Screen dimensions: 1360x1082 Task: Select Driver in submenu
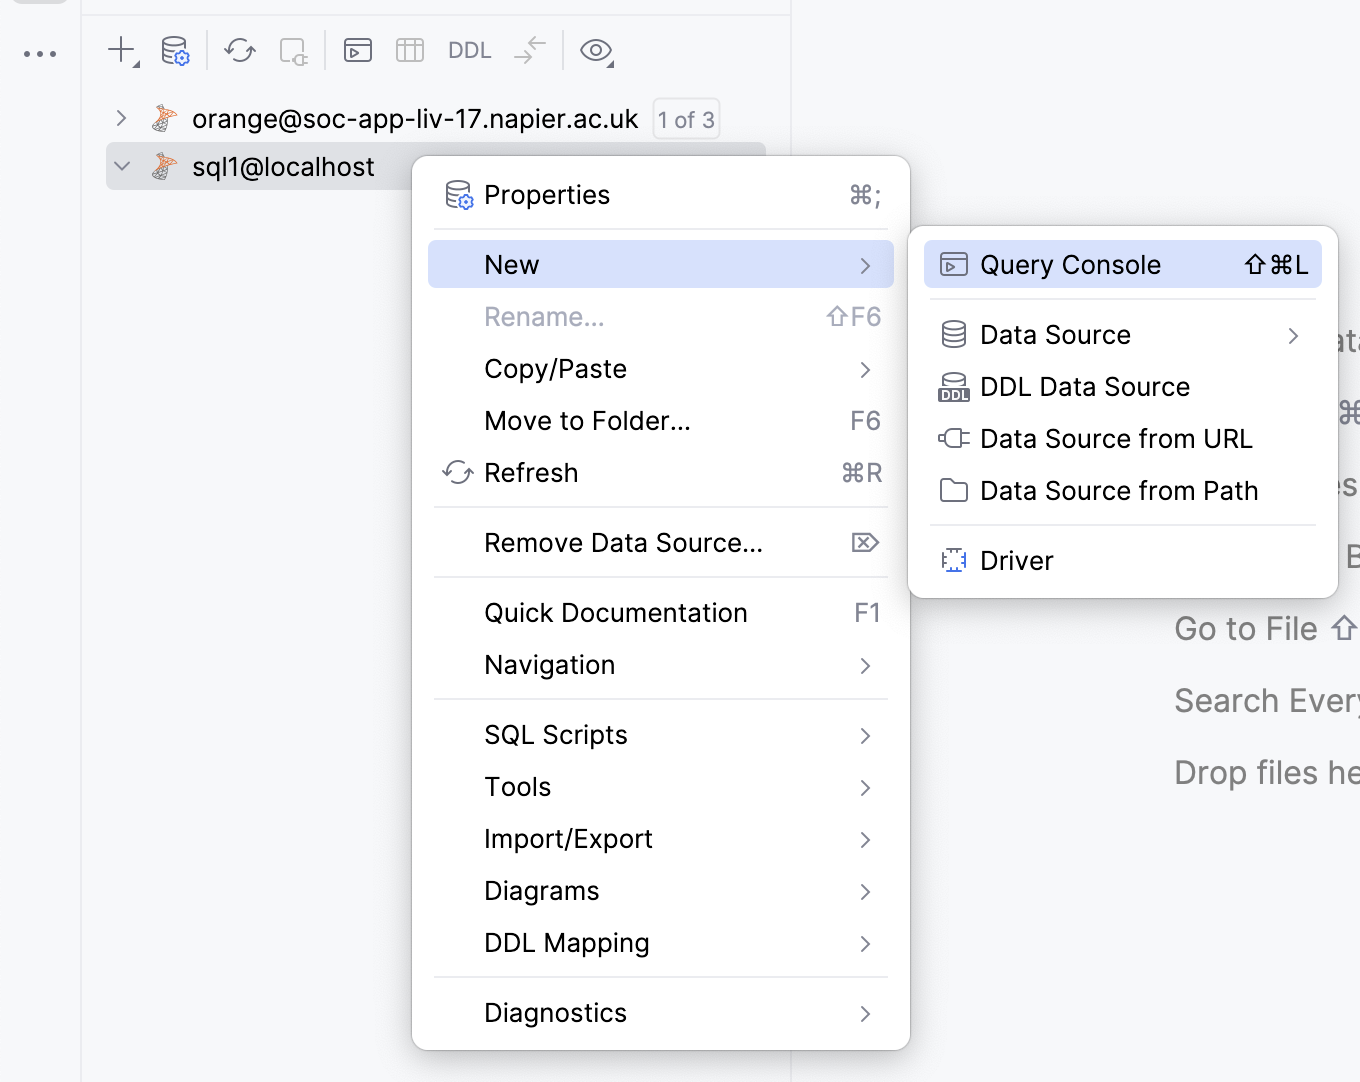coord(1123,561)
